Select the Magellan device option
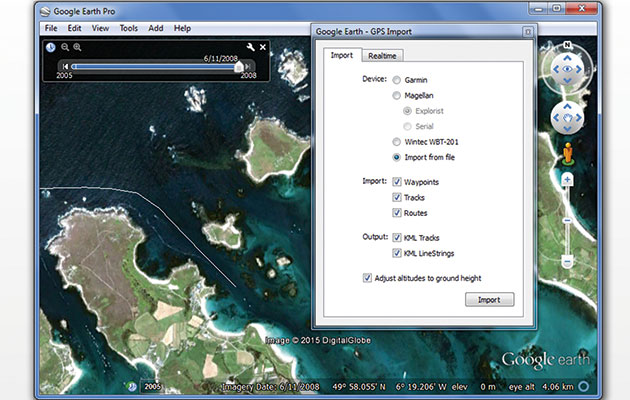Viewport: 630px width, 400px height. 396,95
